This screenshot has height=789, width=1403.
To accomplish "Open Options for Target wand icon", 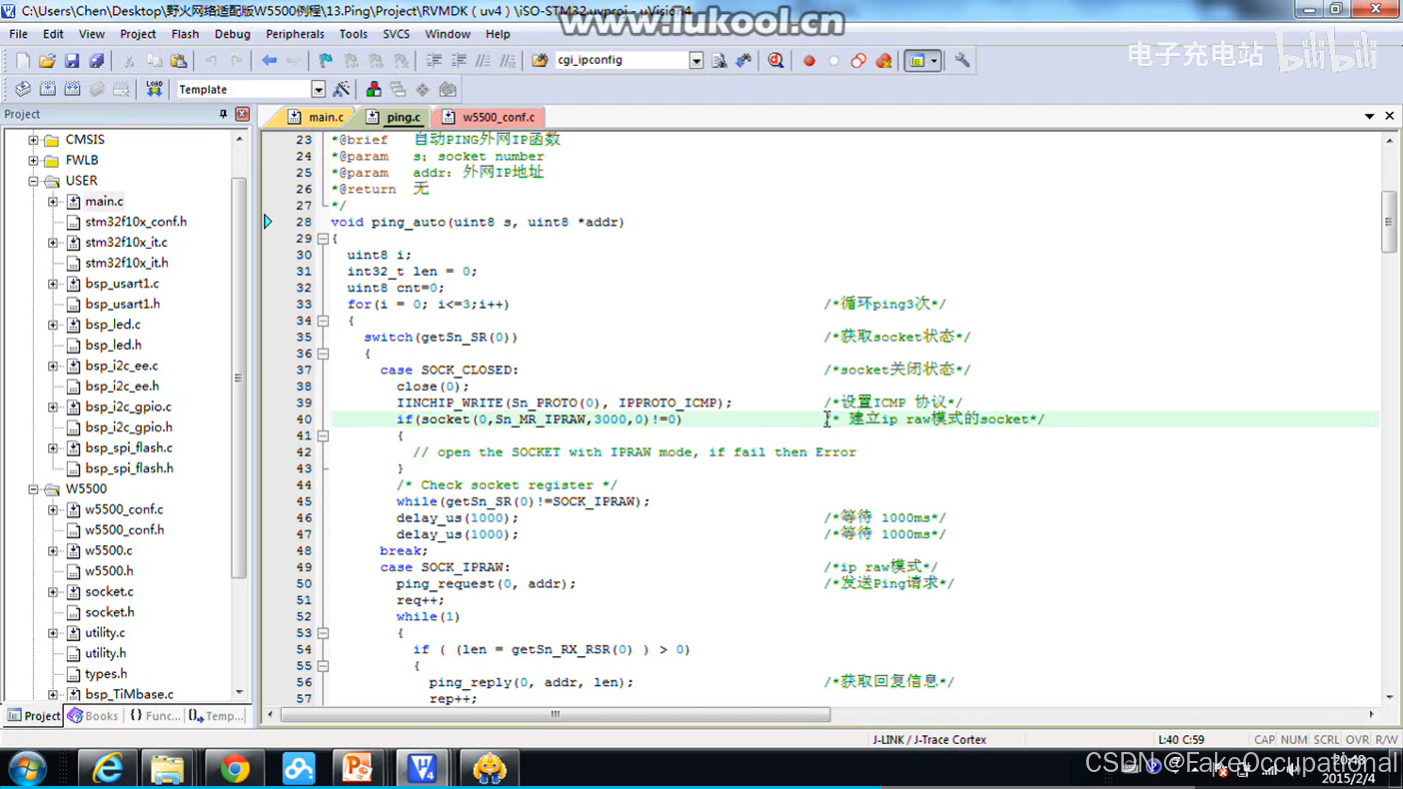I will 342,90.
